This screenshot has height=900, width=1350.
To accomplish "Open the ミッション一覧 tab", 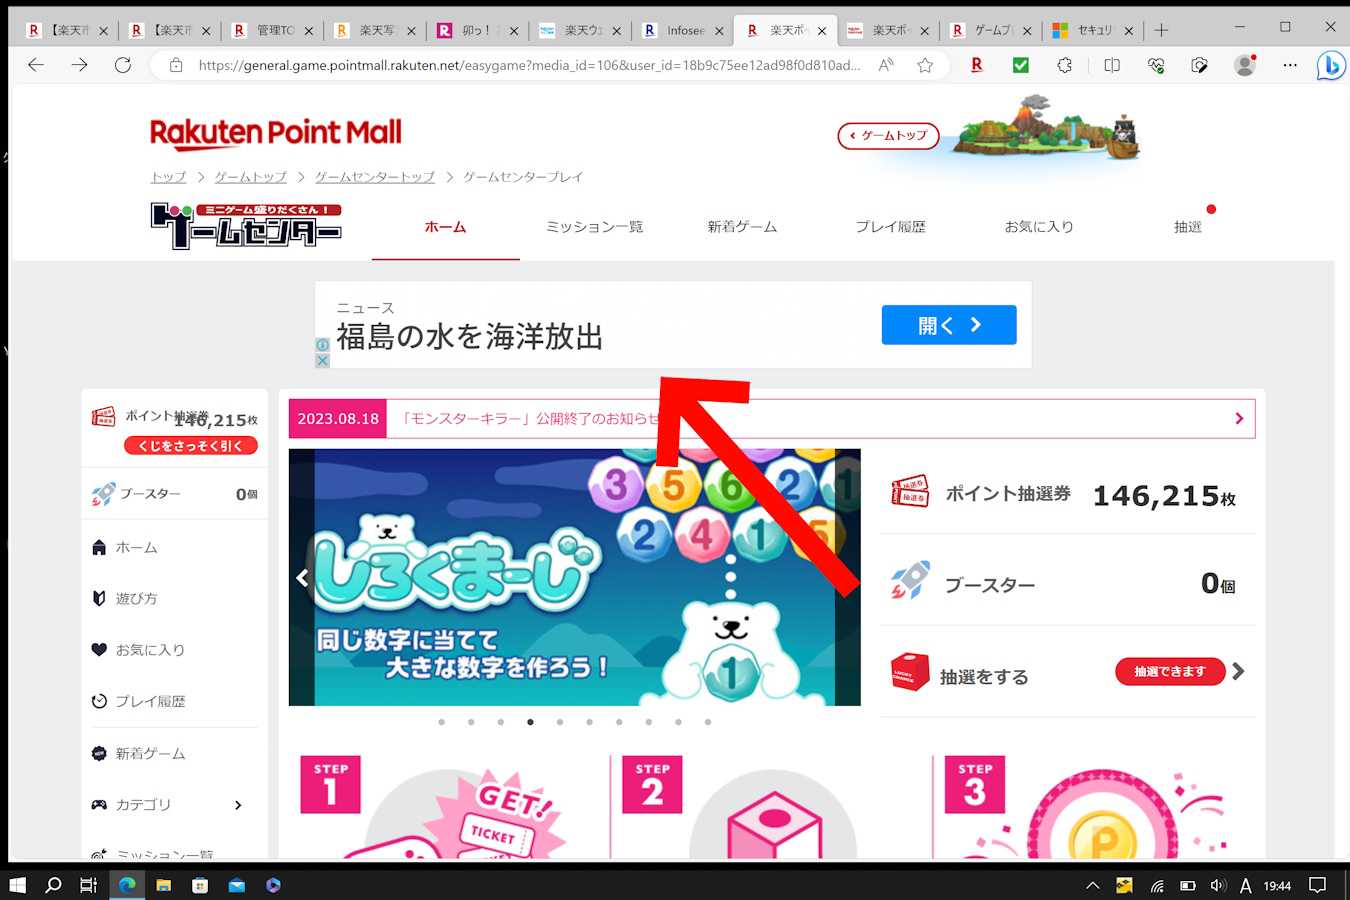I will (594, 227).
